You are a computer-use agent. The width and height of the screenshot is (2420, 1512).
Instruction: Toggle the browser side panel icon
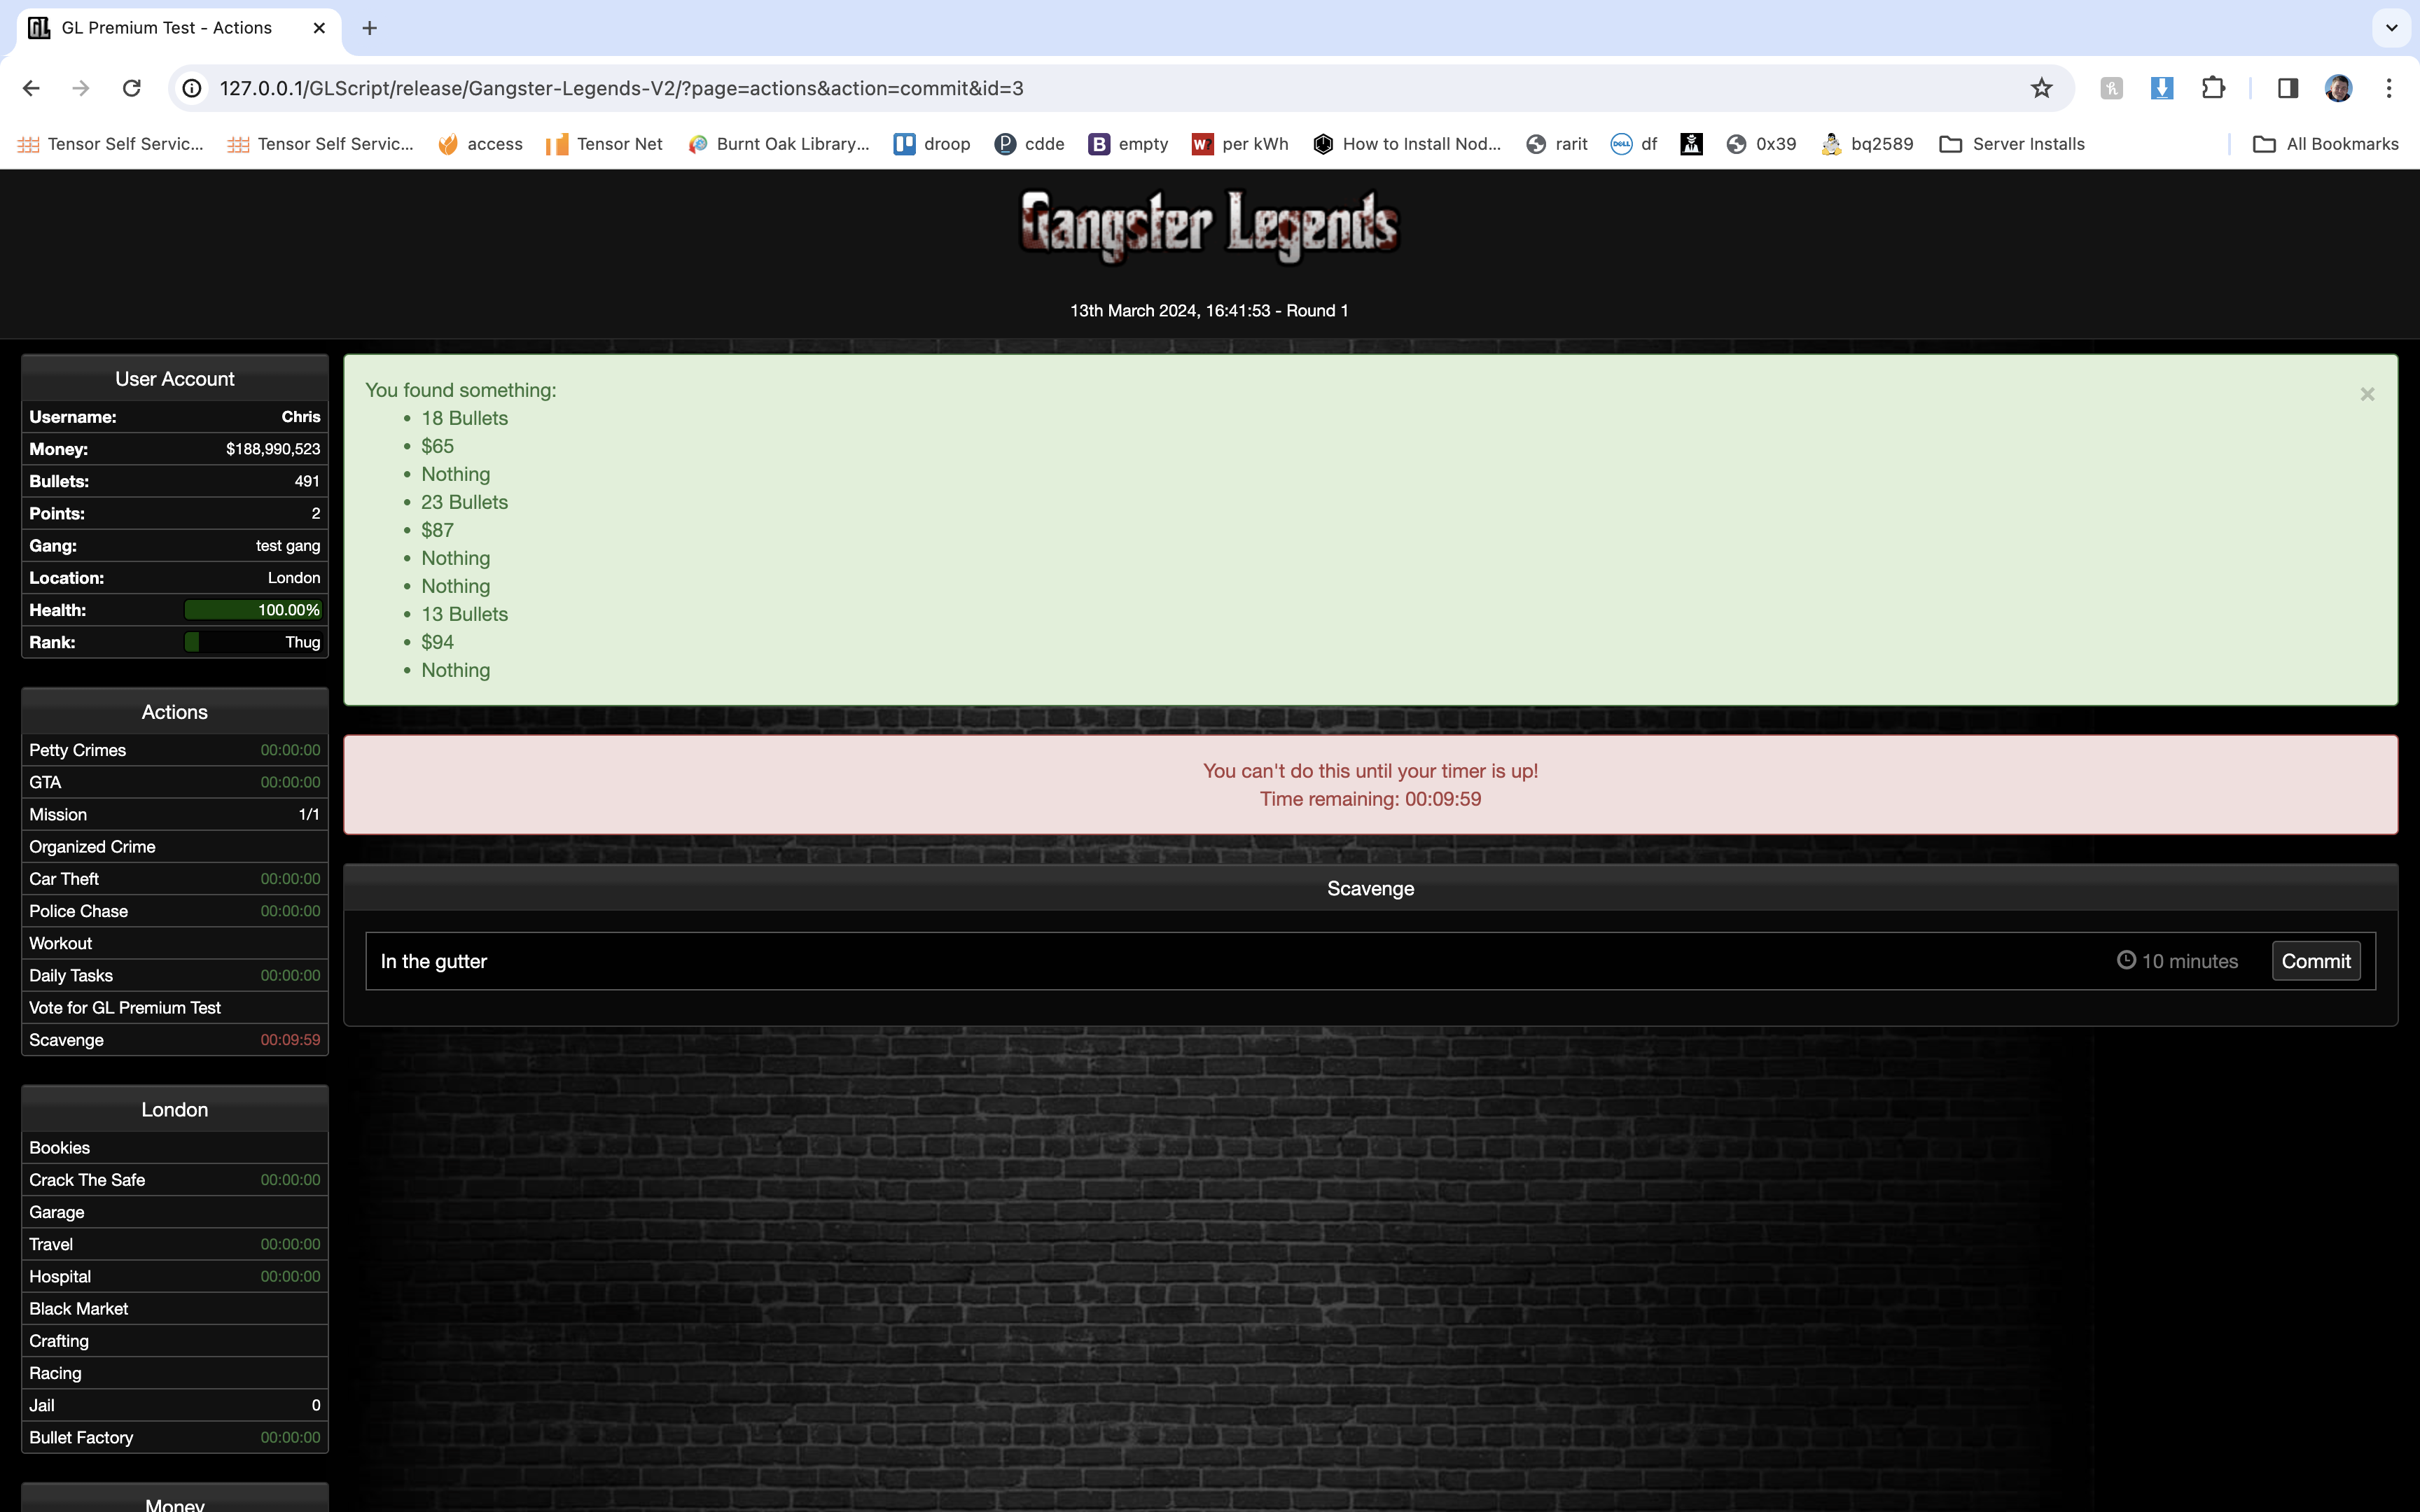2287,88
